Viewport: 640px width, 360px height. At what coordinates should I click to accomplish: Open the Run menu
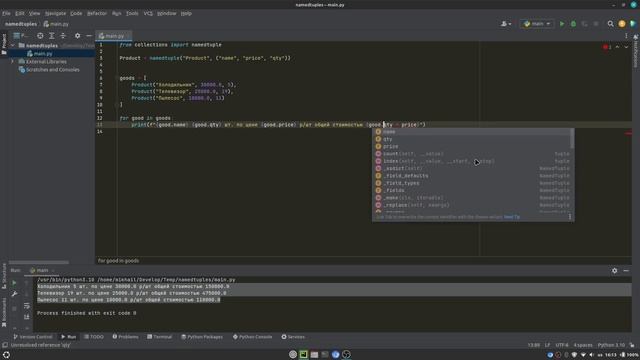coord(116,13)
